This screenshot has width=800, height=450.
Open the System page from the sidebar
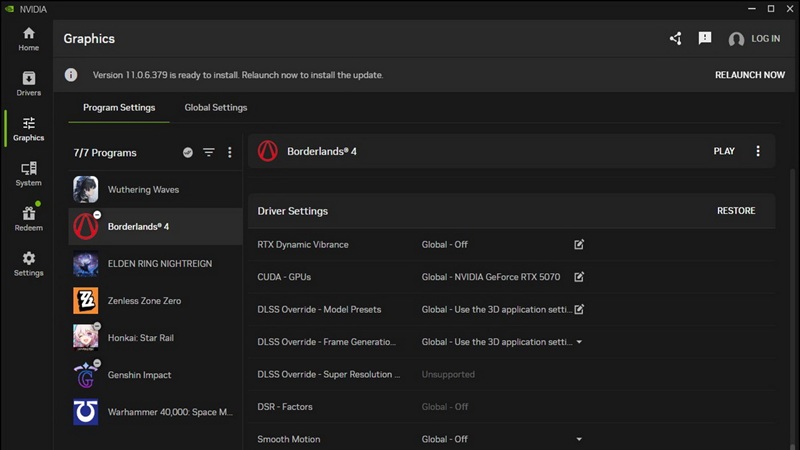28,174
